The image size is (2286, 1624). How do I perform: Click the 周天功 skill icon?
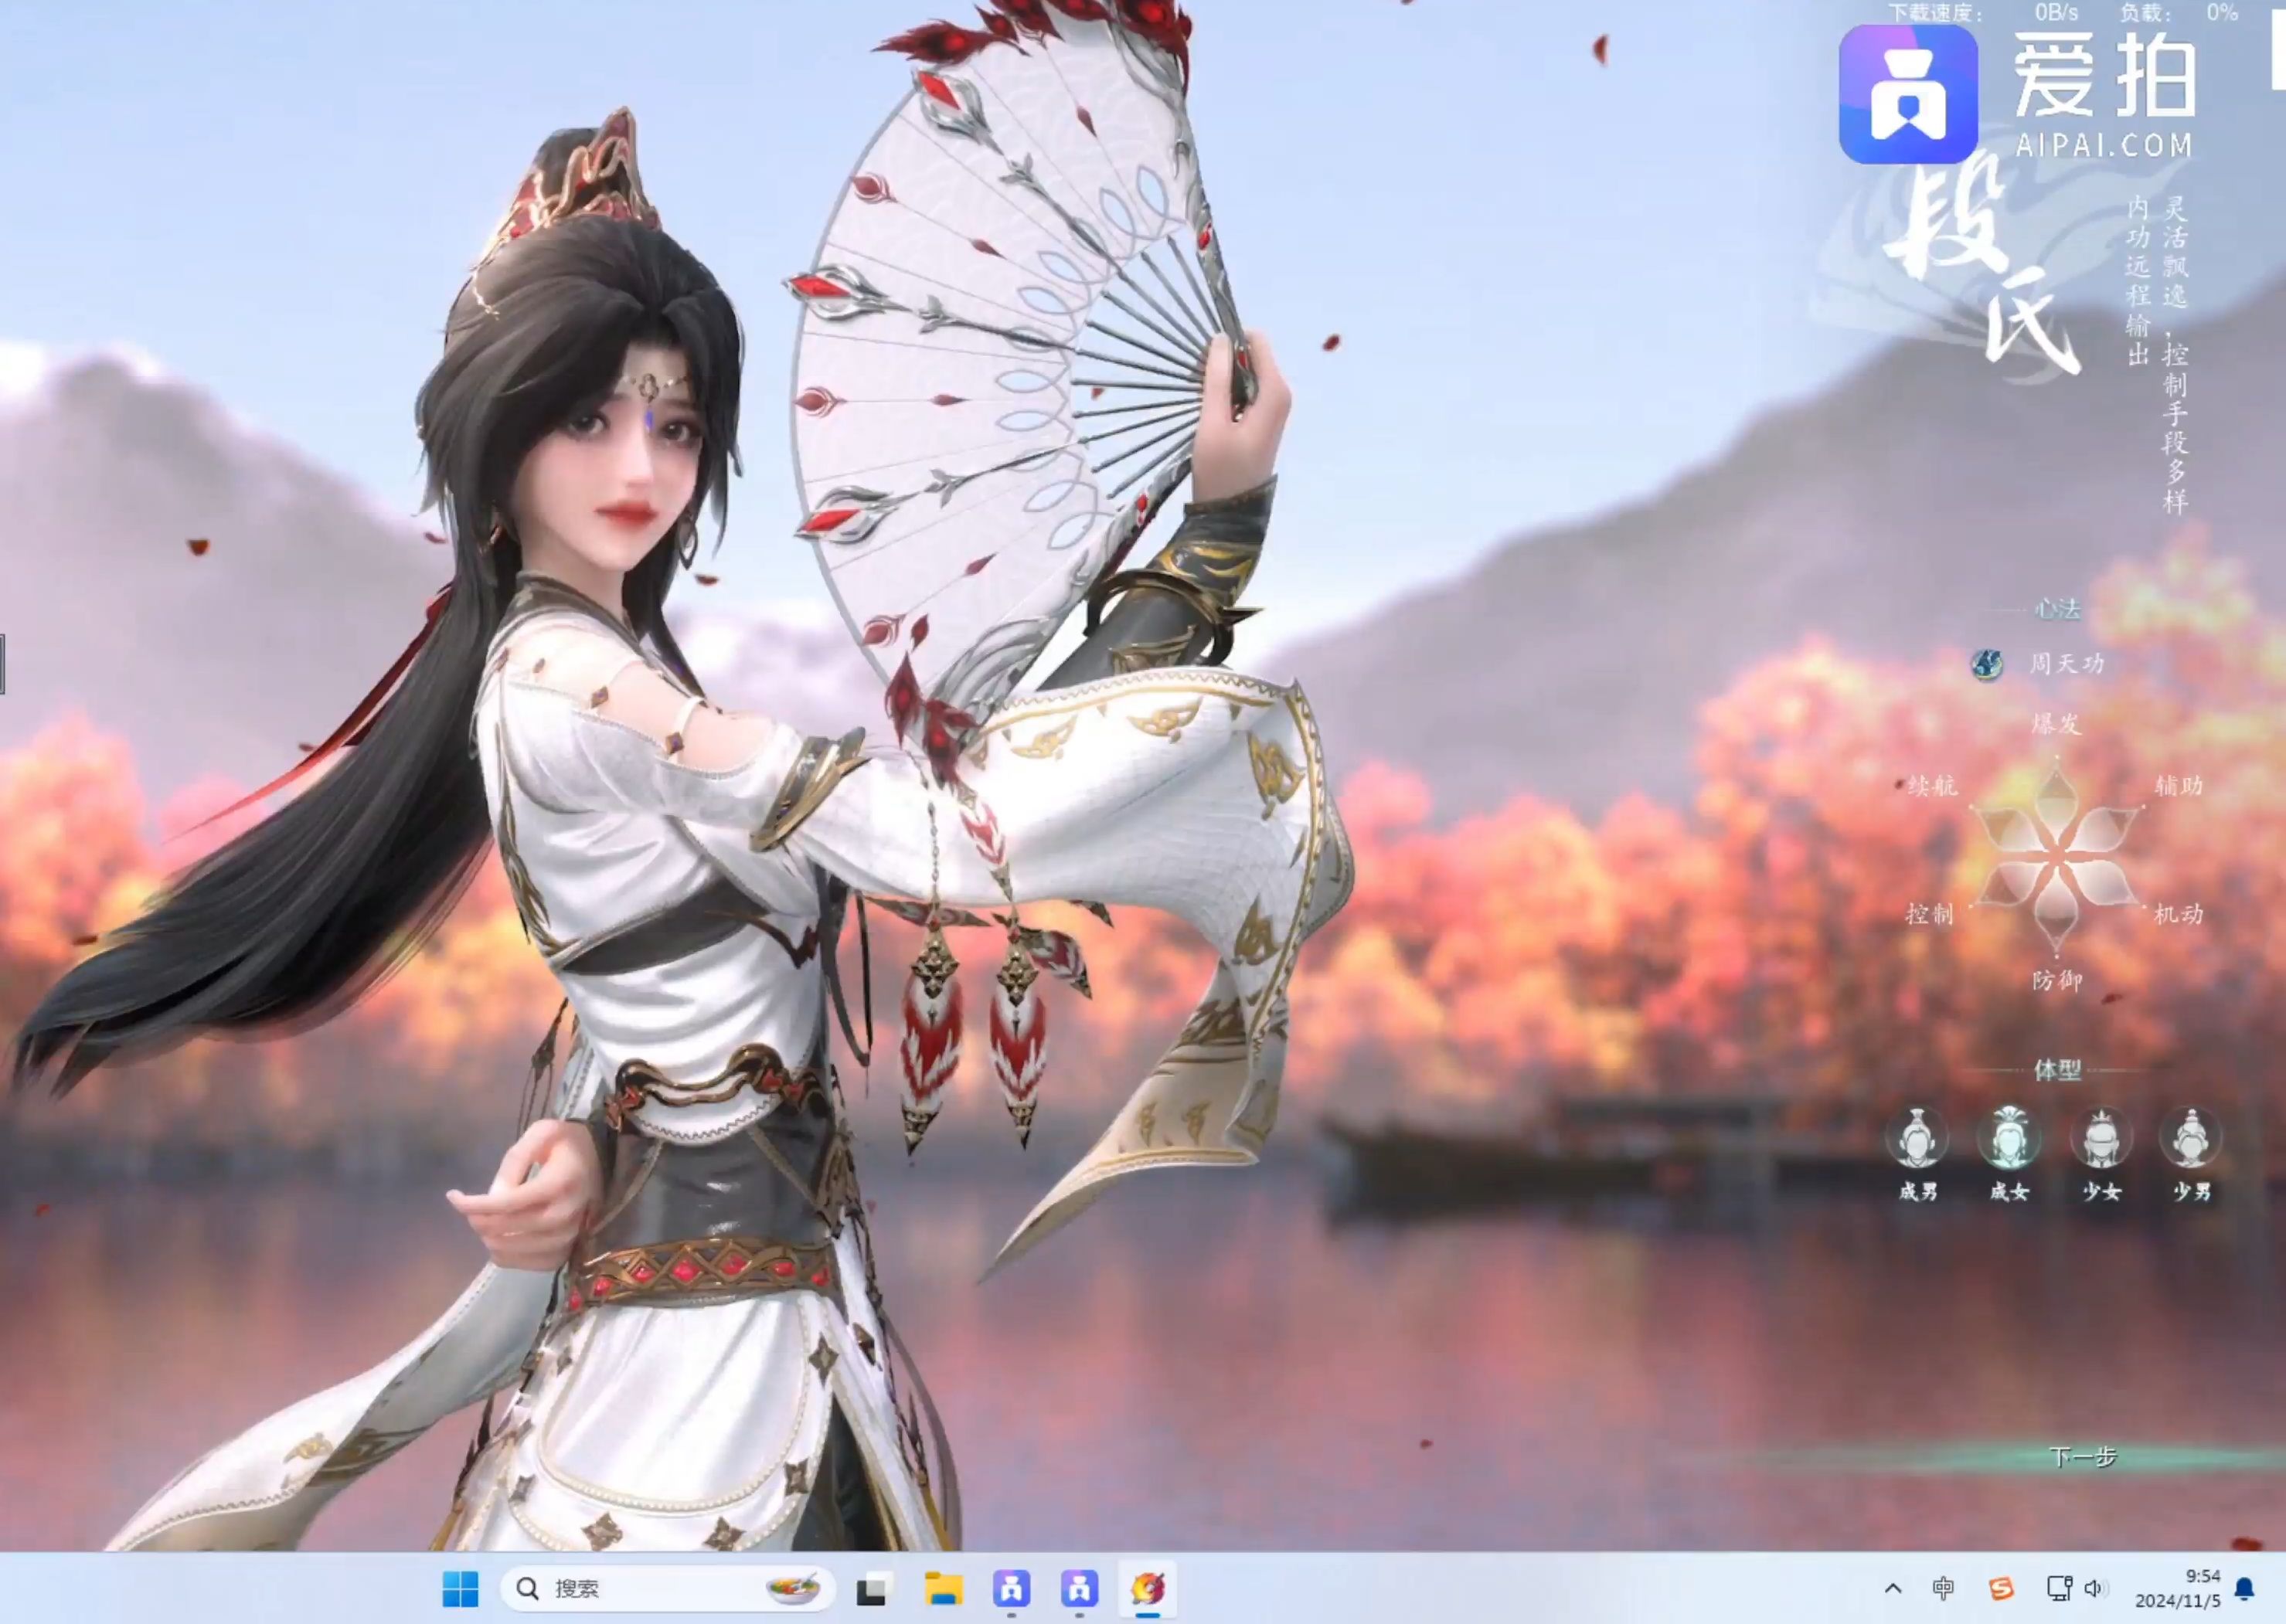pyautogui.click(x=1987, y=664)
